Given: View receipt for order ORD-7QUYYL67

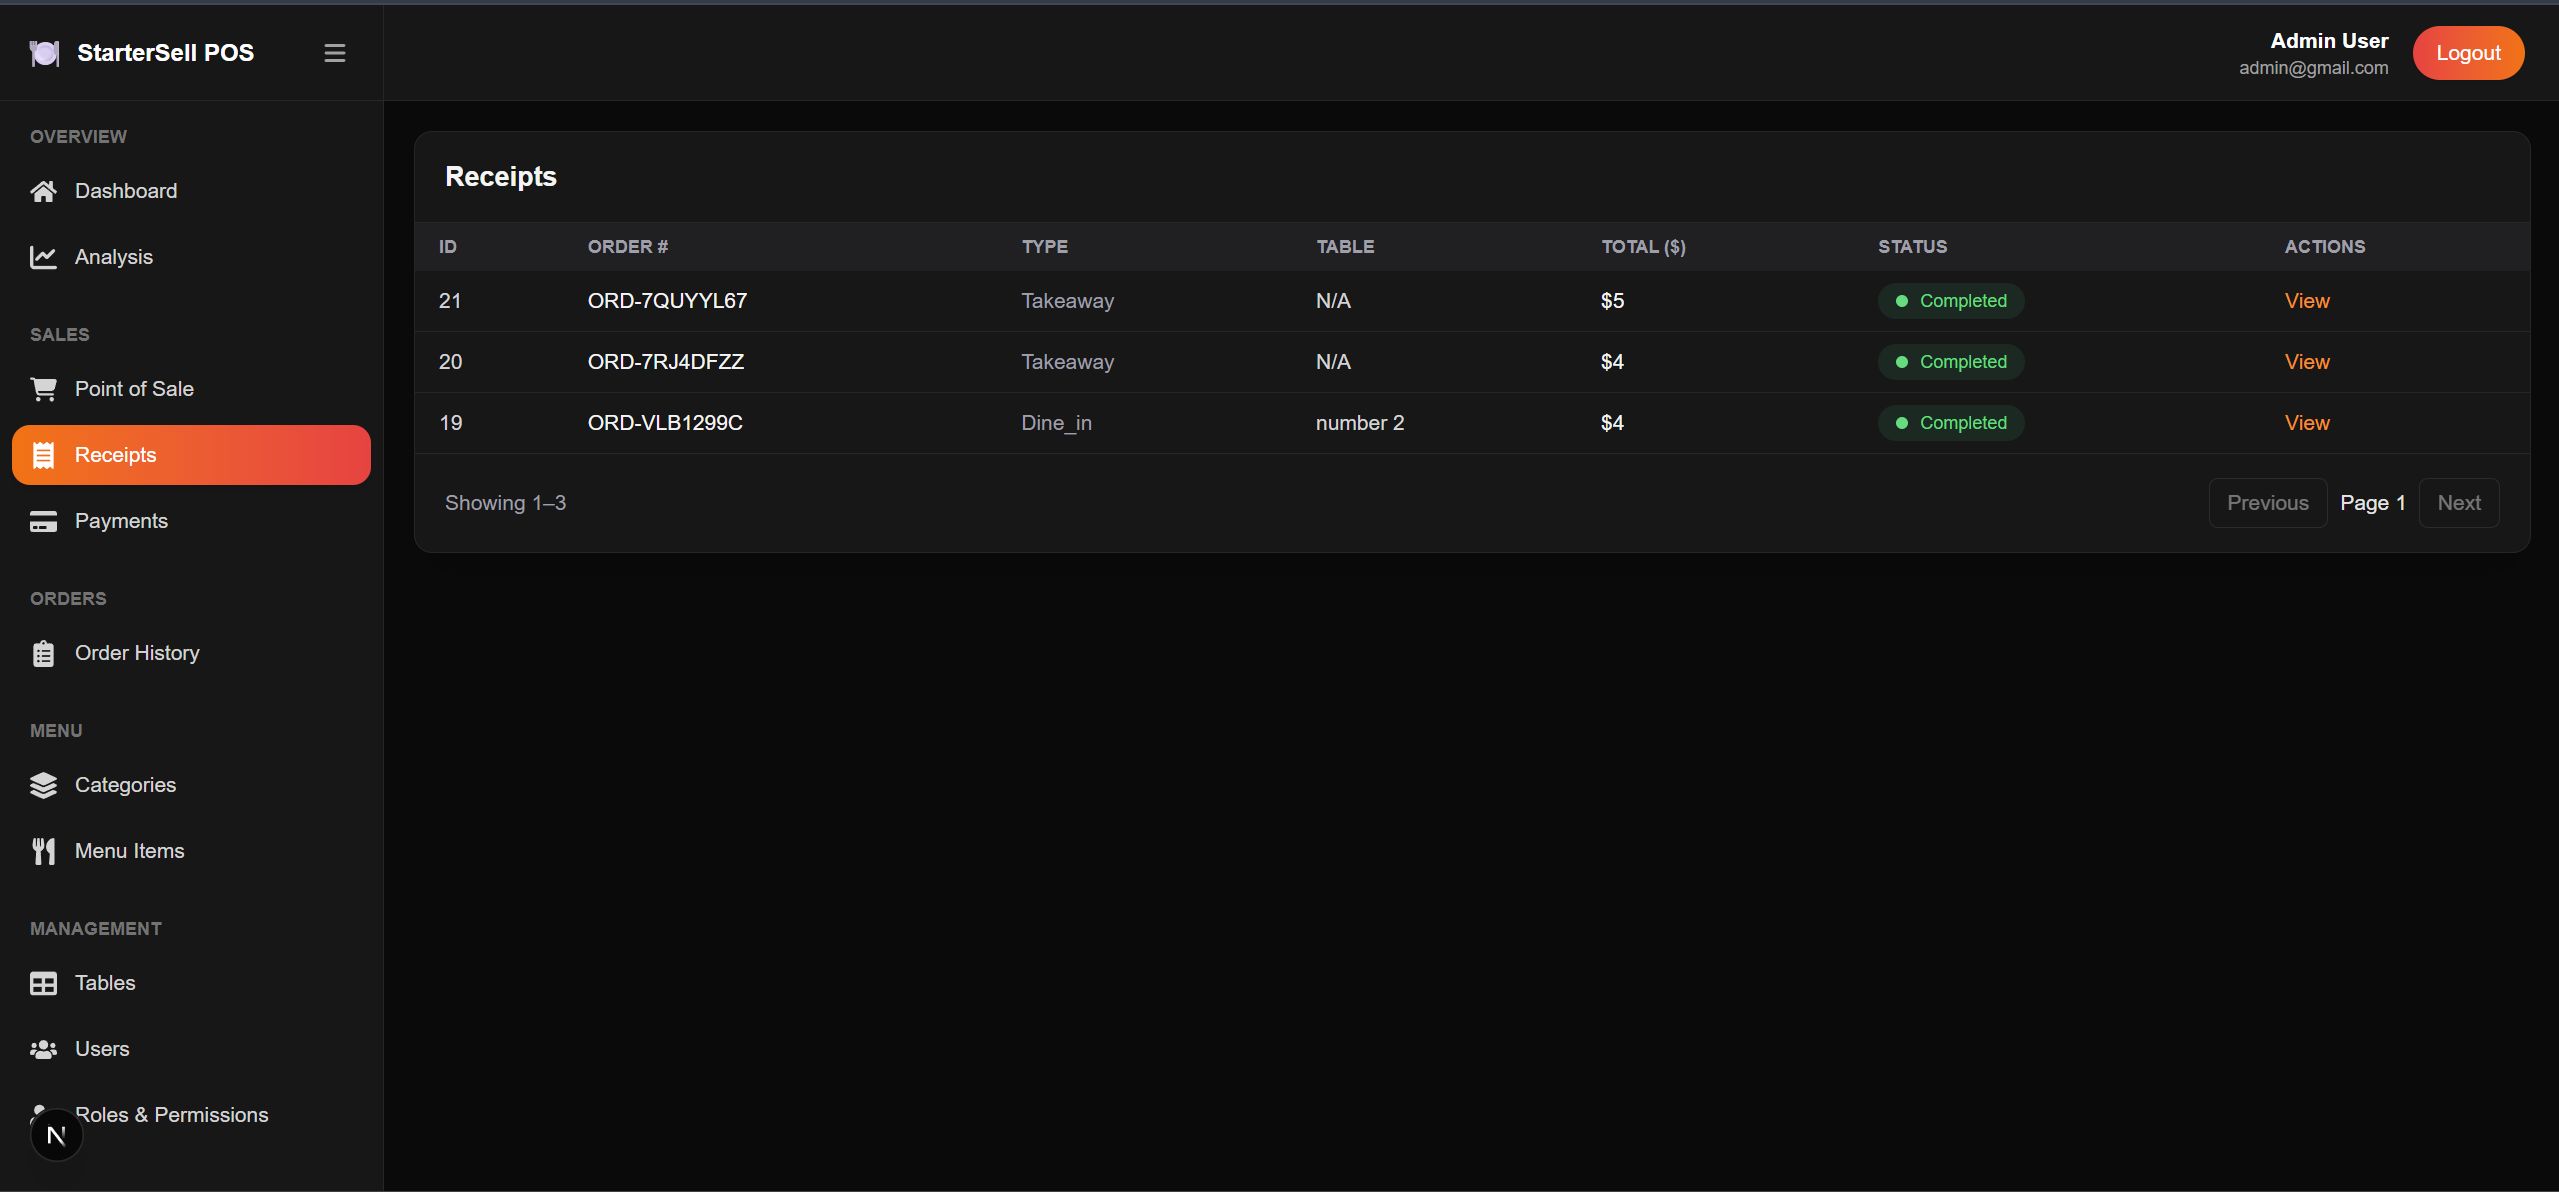Looking at the screenshot, I should coord(2306,301).
